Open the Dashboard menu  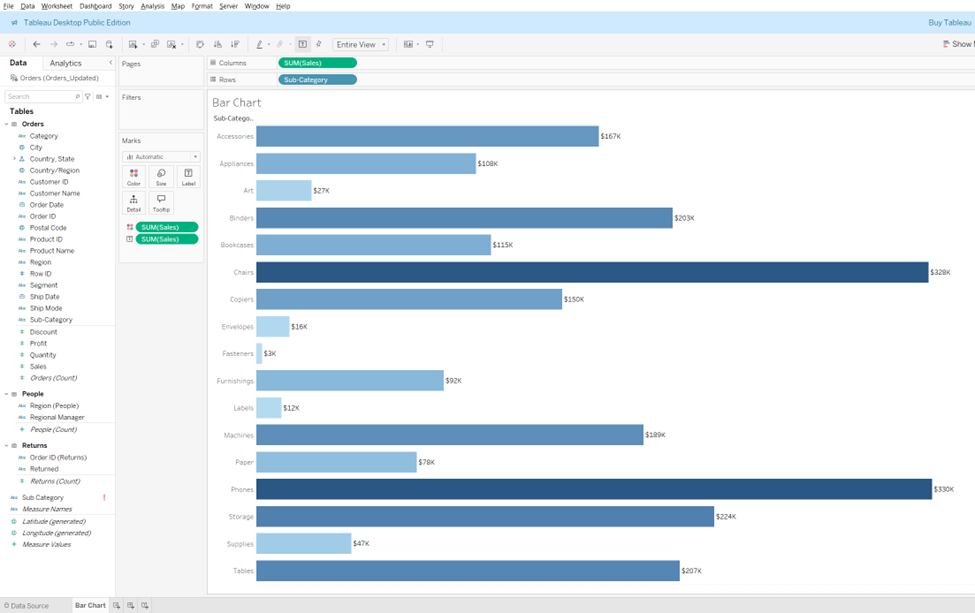click(95, 6)
